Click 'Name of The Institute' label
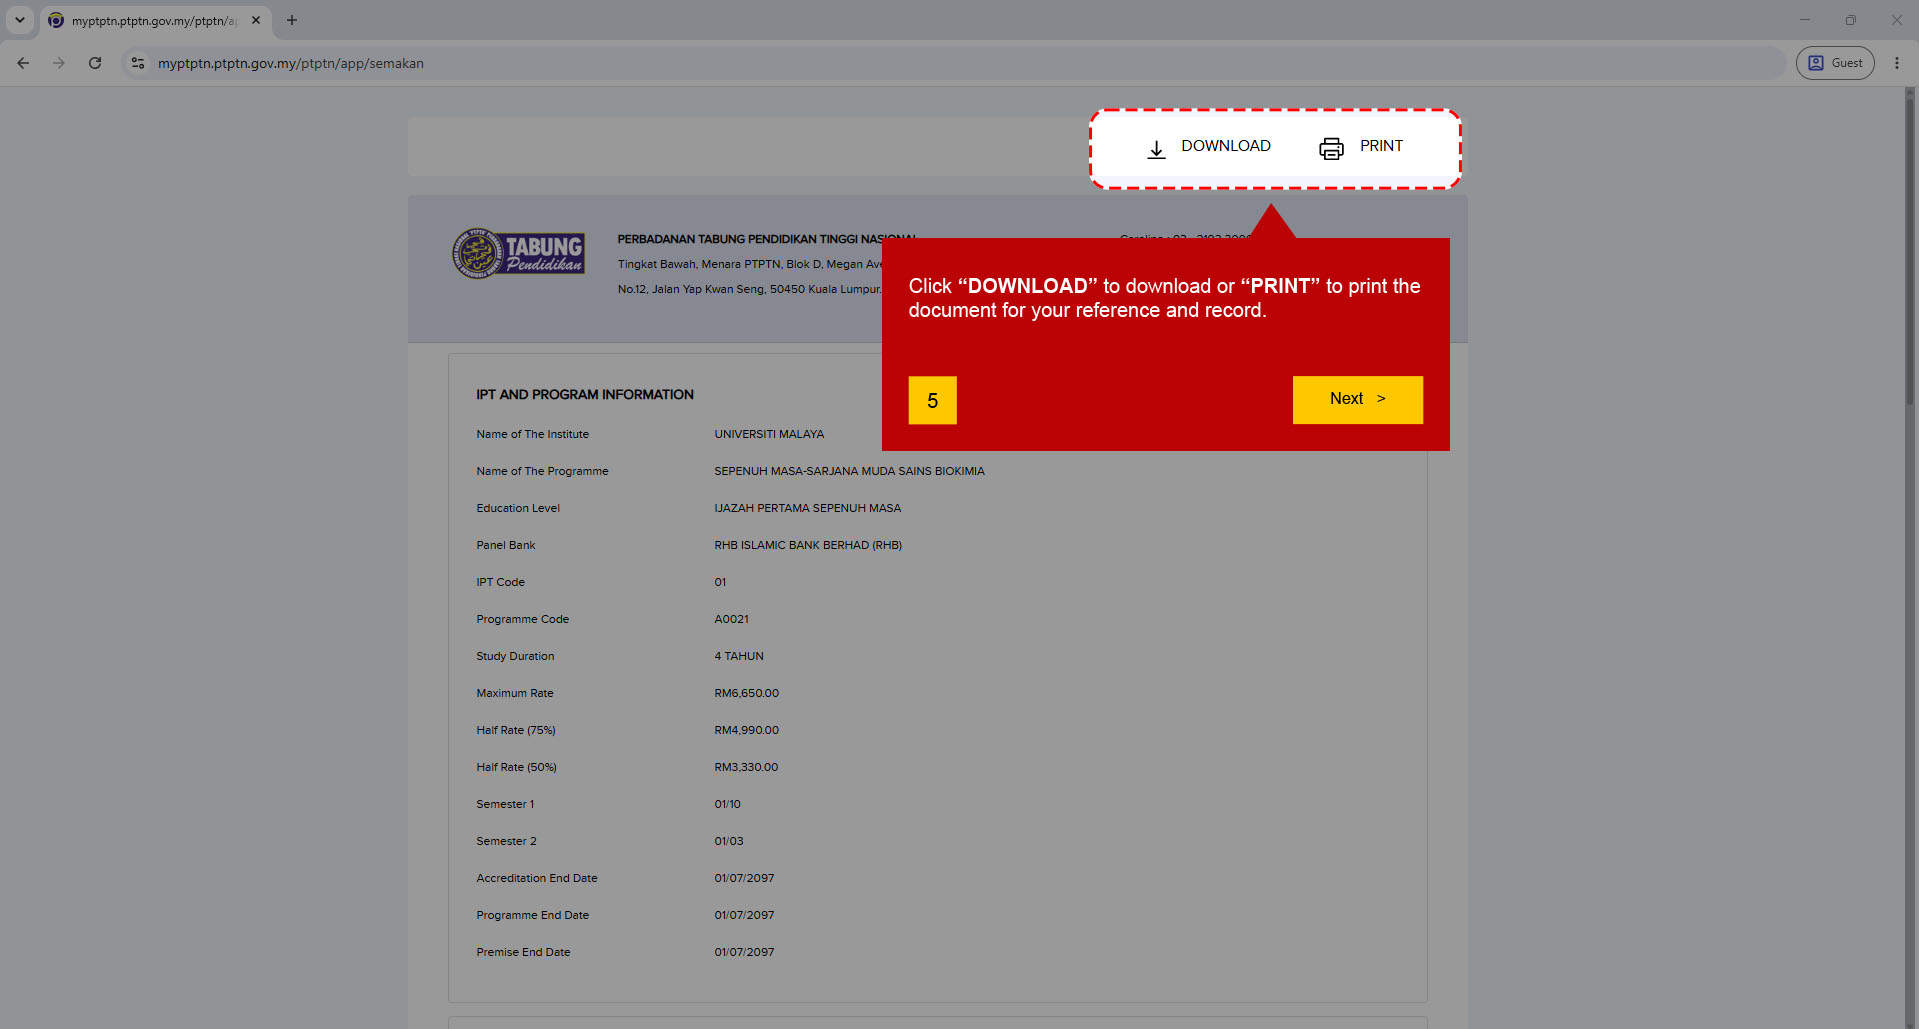 click(x=532, y=434)
